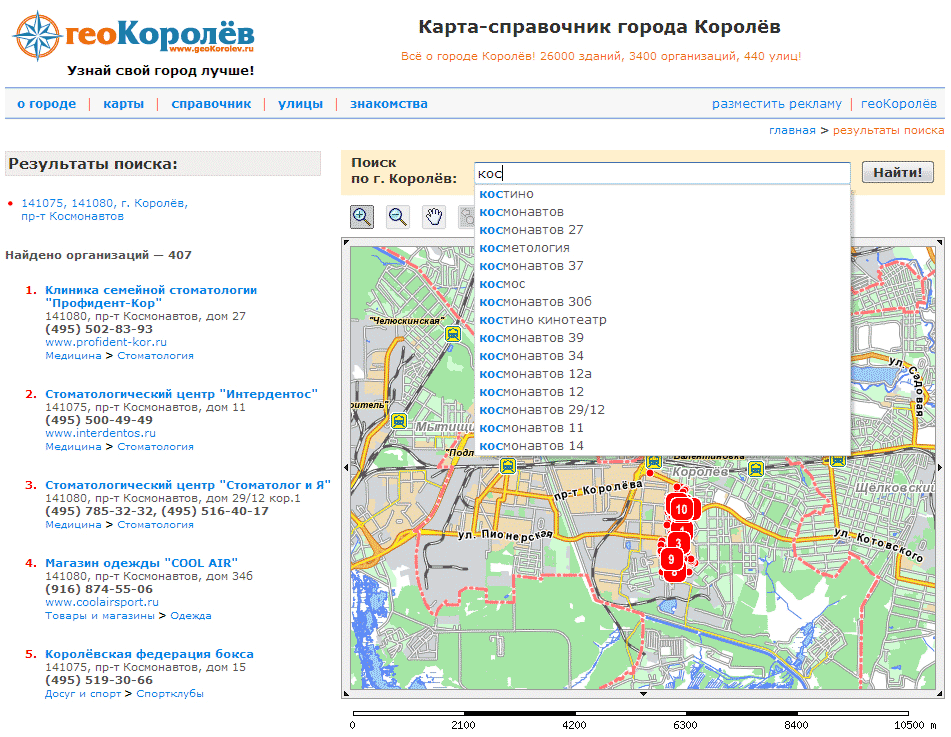951x737 pixels.
Task: Open 'геоКоролёв' link in top-right menu
Action: 899,104
